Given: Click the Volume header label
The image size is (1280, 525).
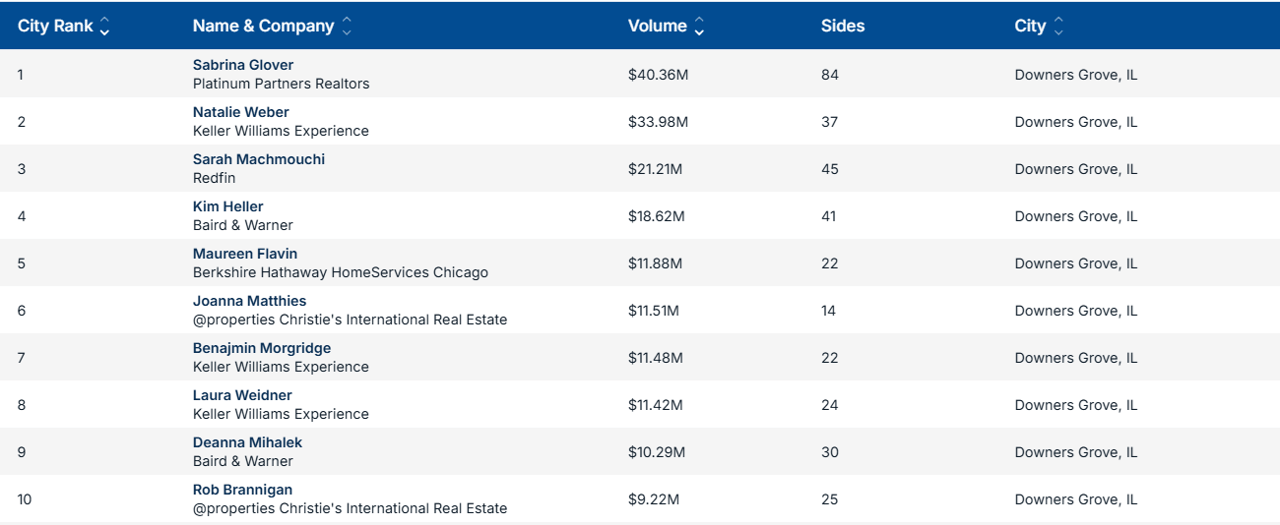Looking at the screenshot, I should point(657,26).
